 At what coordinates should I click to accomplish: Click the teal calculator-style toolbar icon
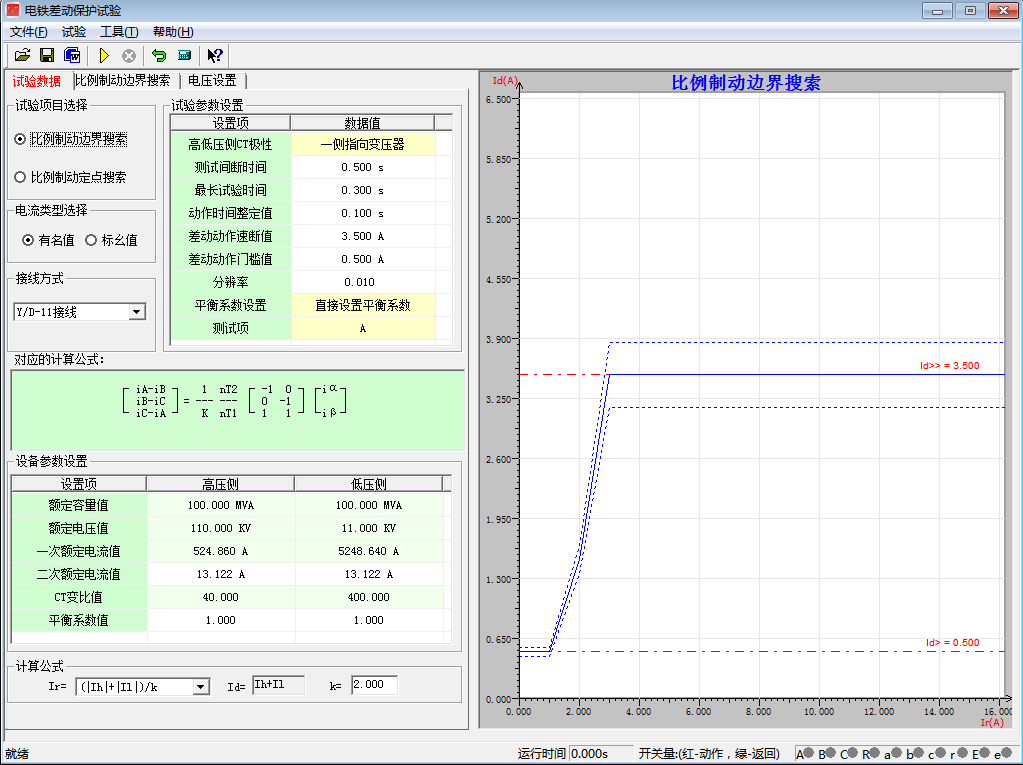coord(185,55)
